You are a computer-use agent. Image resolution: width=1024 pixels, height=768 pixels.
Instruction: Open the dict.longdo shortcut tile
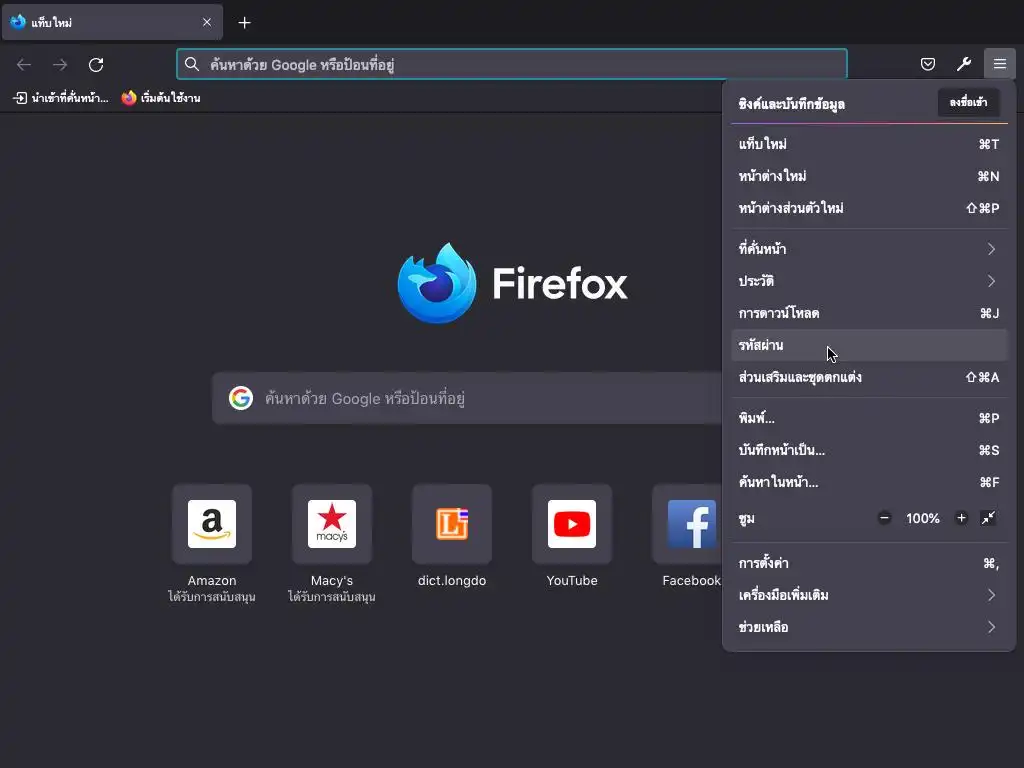[x=452, y=524]
